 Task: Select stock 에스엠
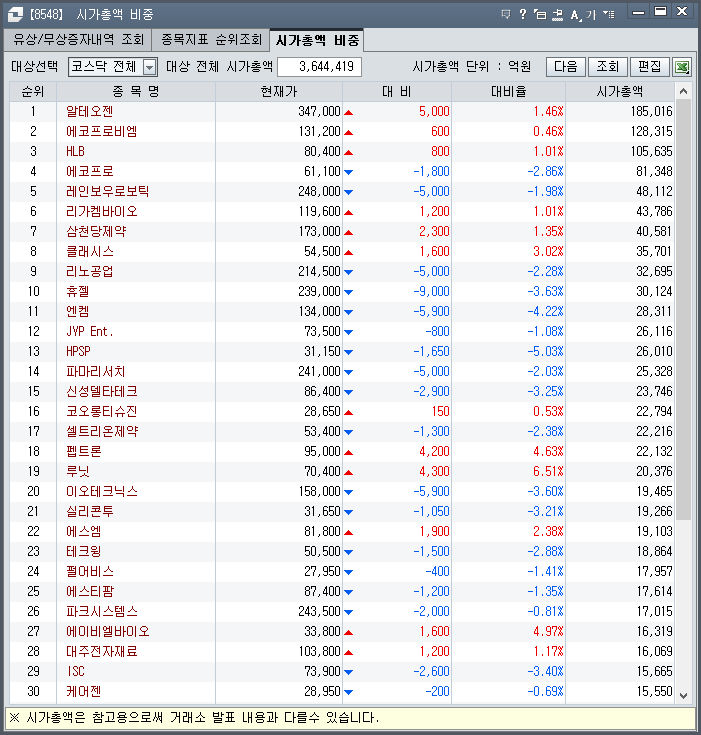pos(83,532)
